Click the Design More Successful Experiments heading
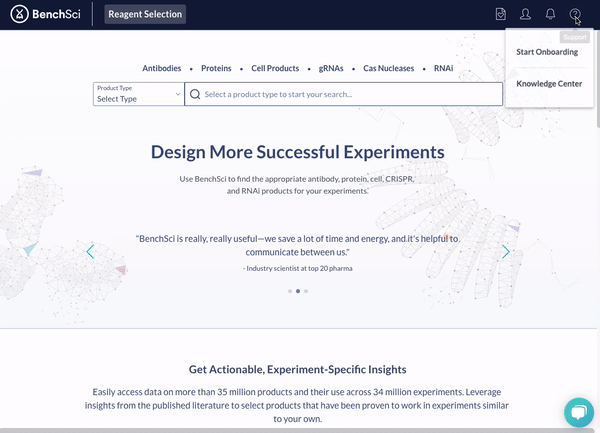This screenshot has width=600, height=433. 298,152
